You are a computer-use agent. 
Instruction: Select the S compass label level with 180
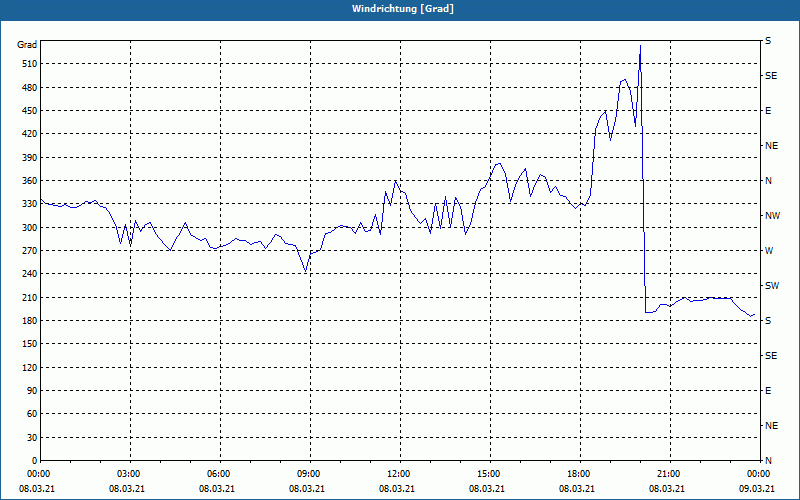click(x=768, y=321)
